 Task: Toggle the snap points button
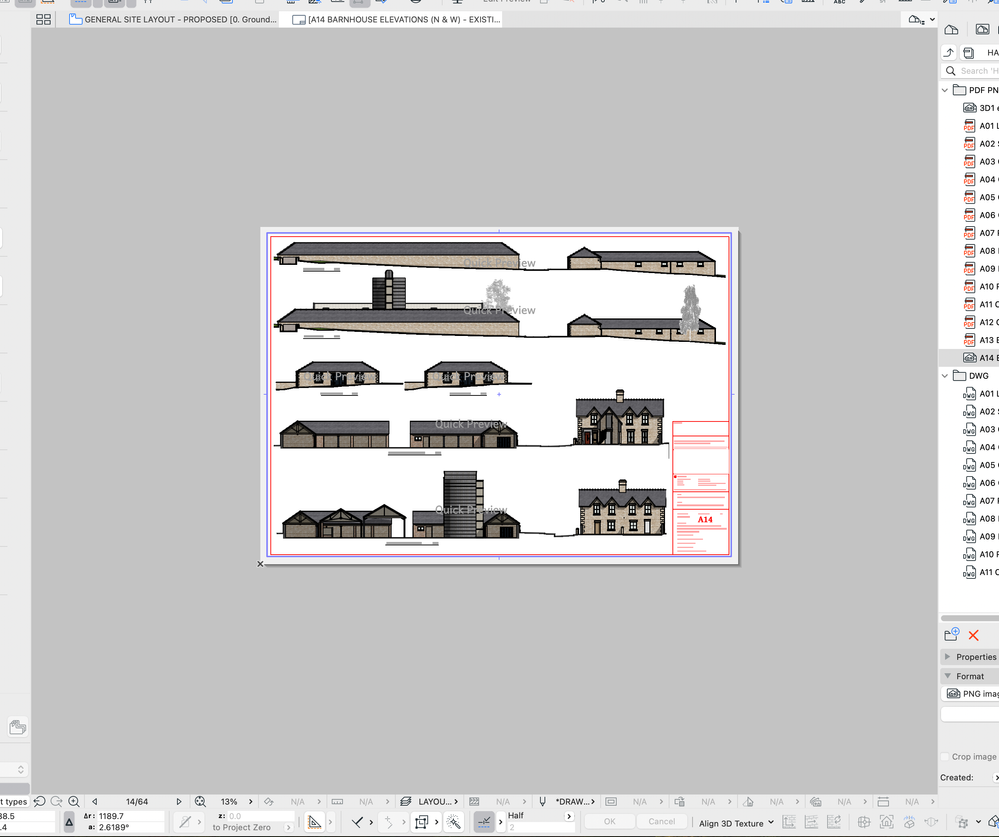click(484, 822)
